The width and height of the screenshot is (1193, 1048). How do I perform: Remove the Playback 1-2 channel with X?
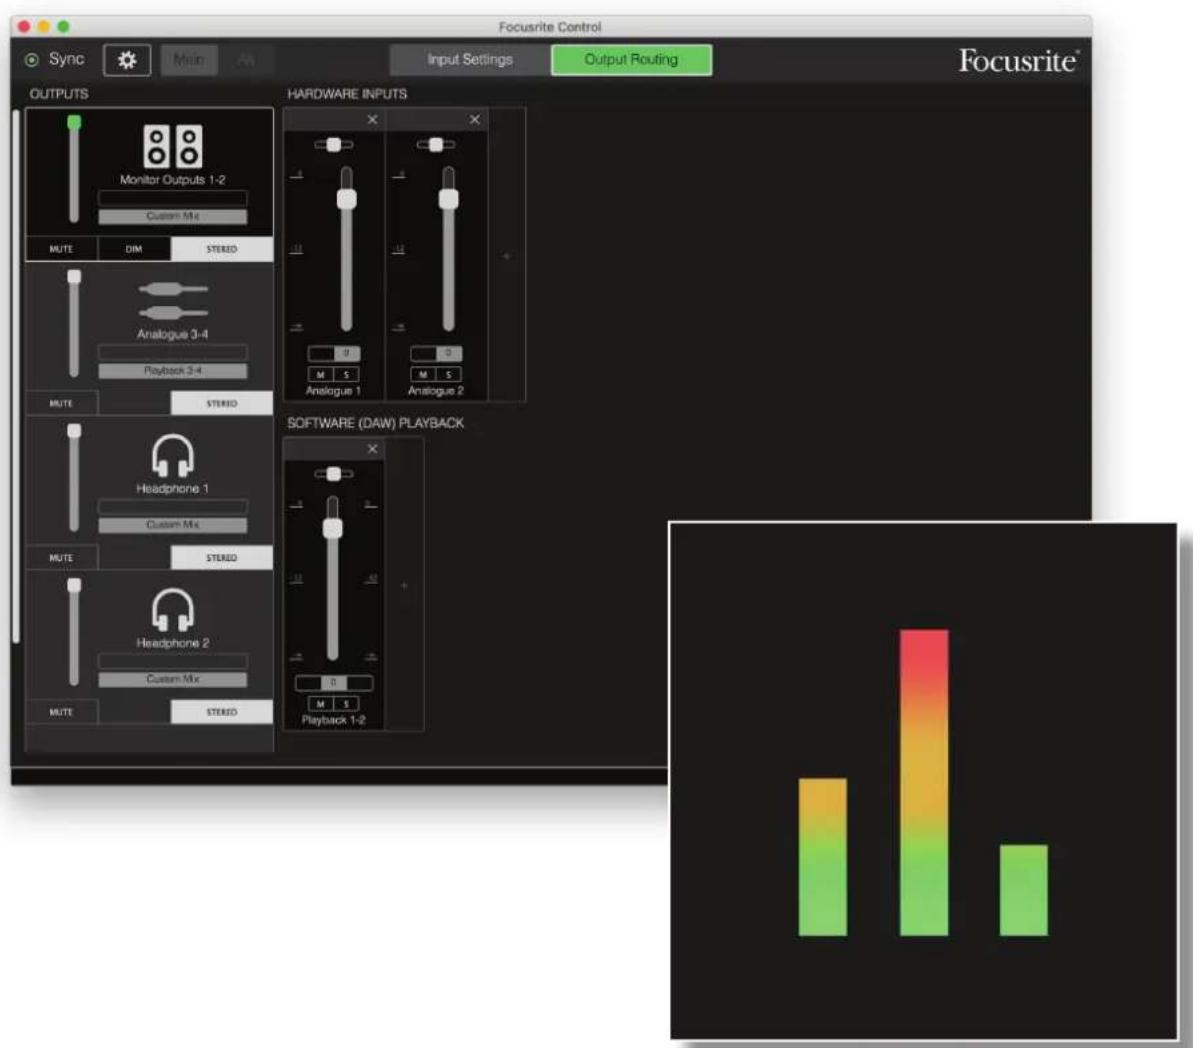coord(372,449)
